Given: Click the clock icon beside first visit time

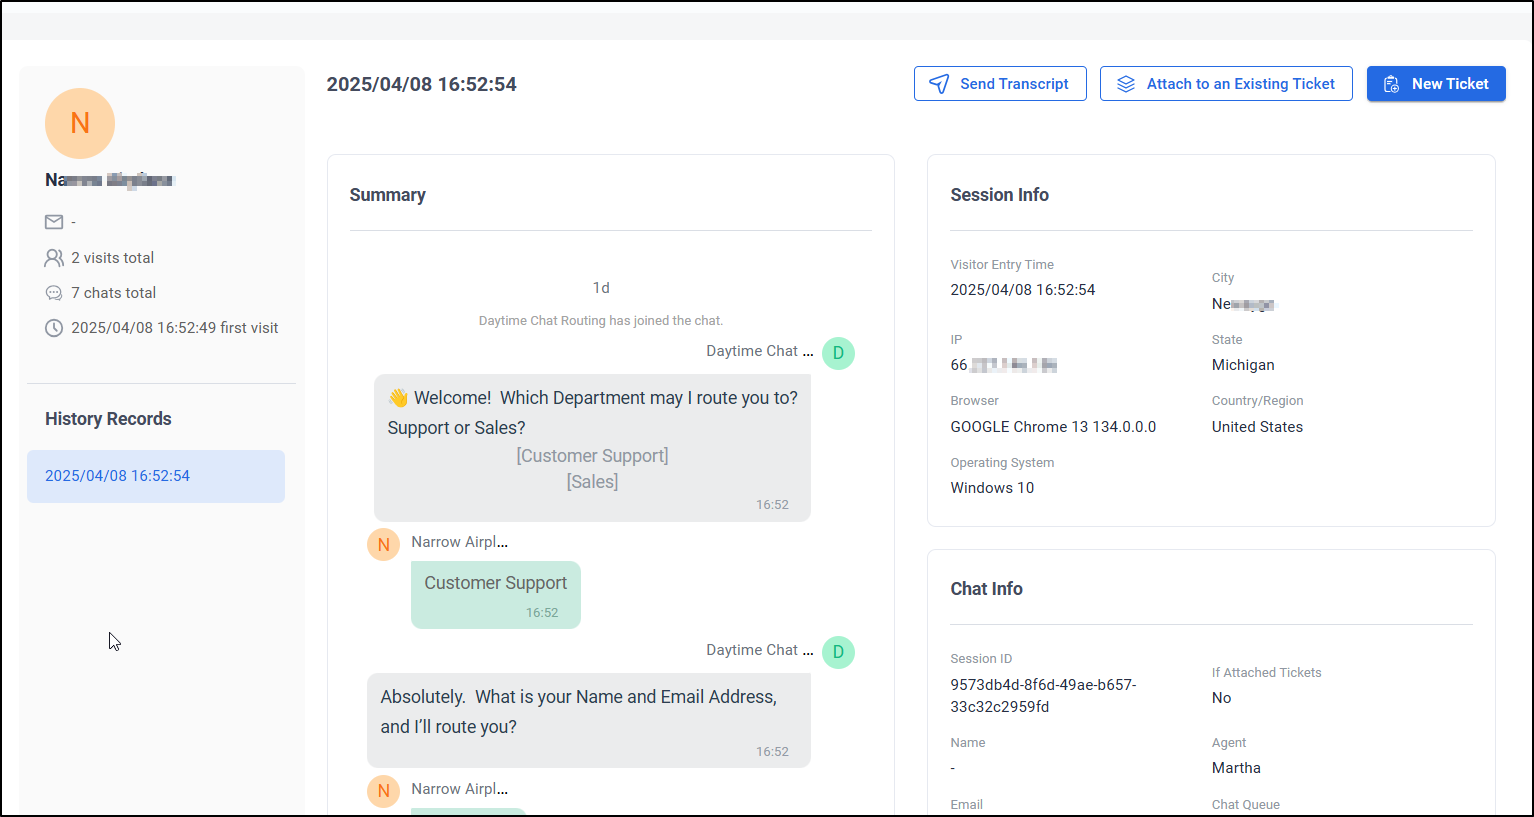Looking at the screenshot, I should [54, 328].
